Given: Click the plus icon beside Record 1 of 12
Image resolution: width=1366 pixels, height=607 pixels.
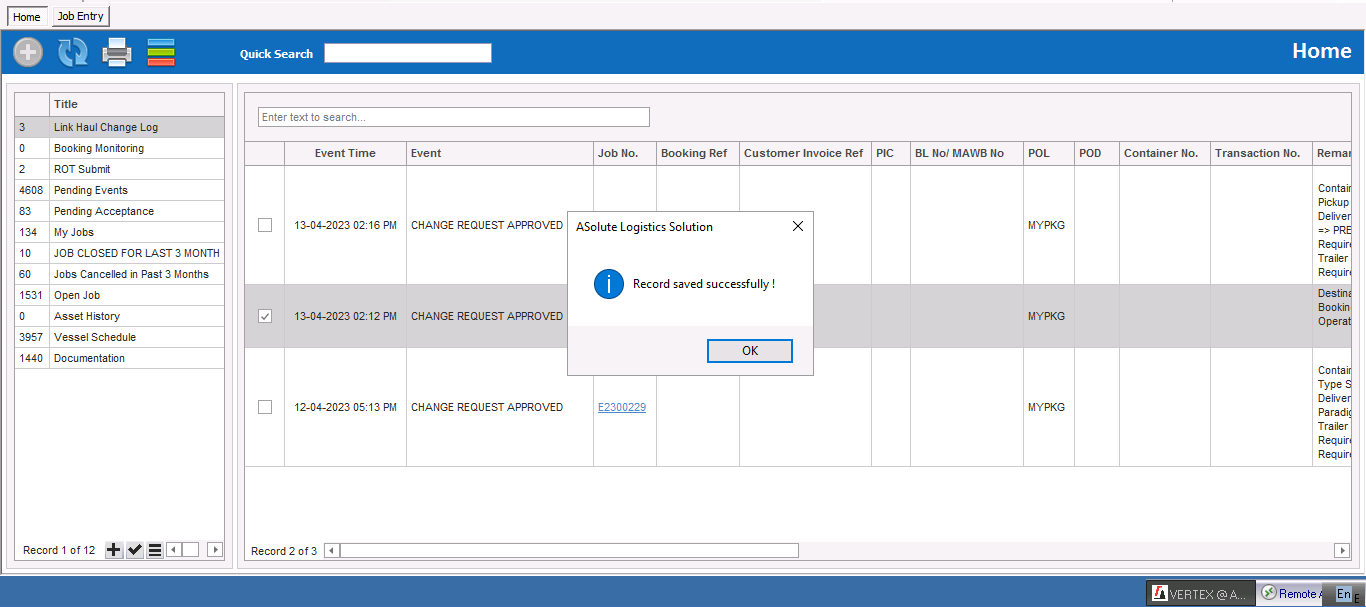Looking at the screenshot, I should point(114,550).
